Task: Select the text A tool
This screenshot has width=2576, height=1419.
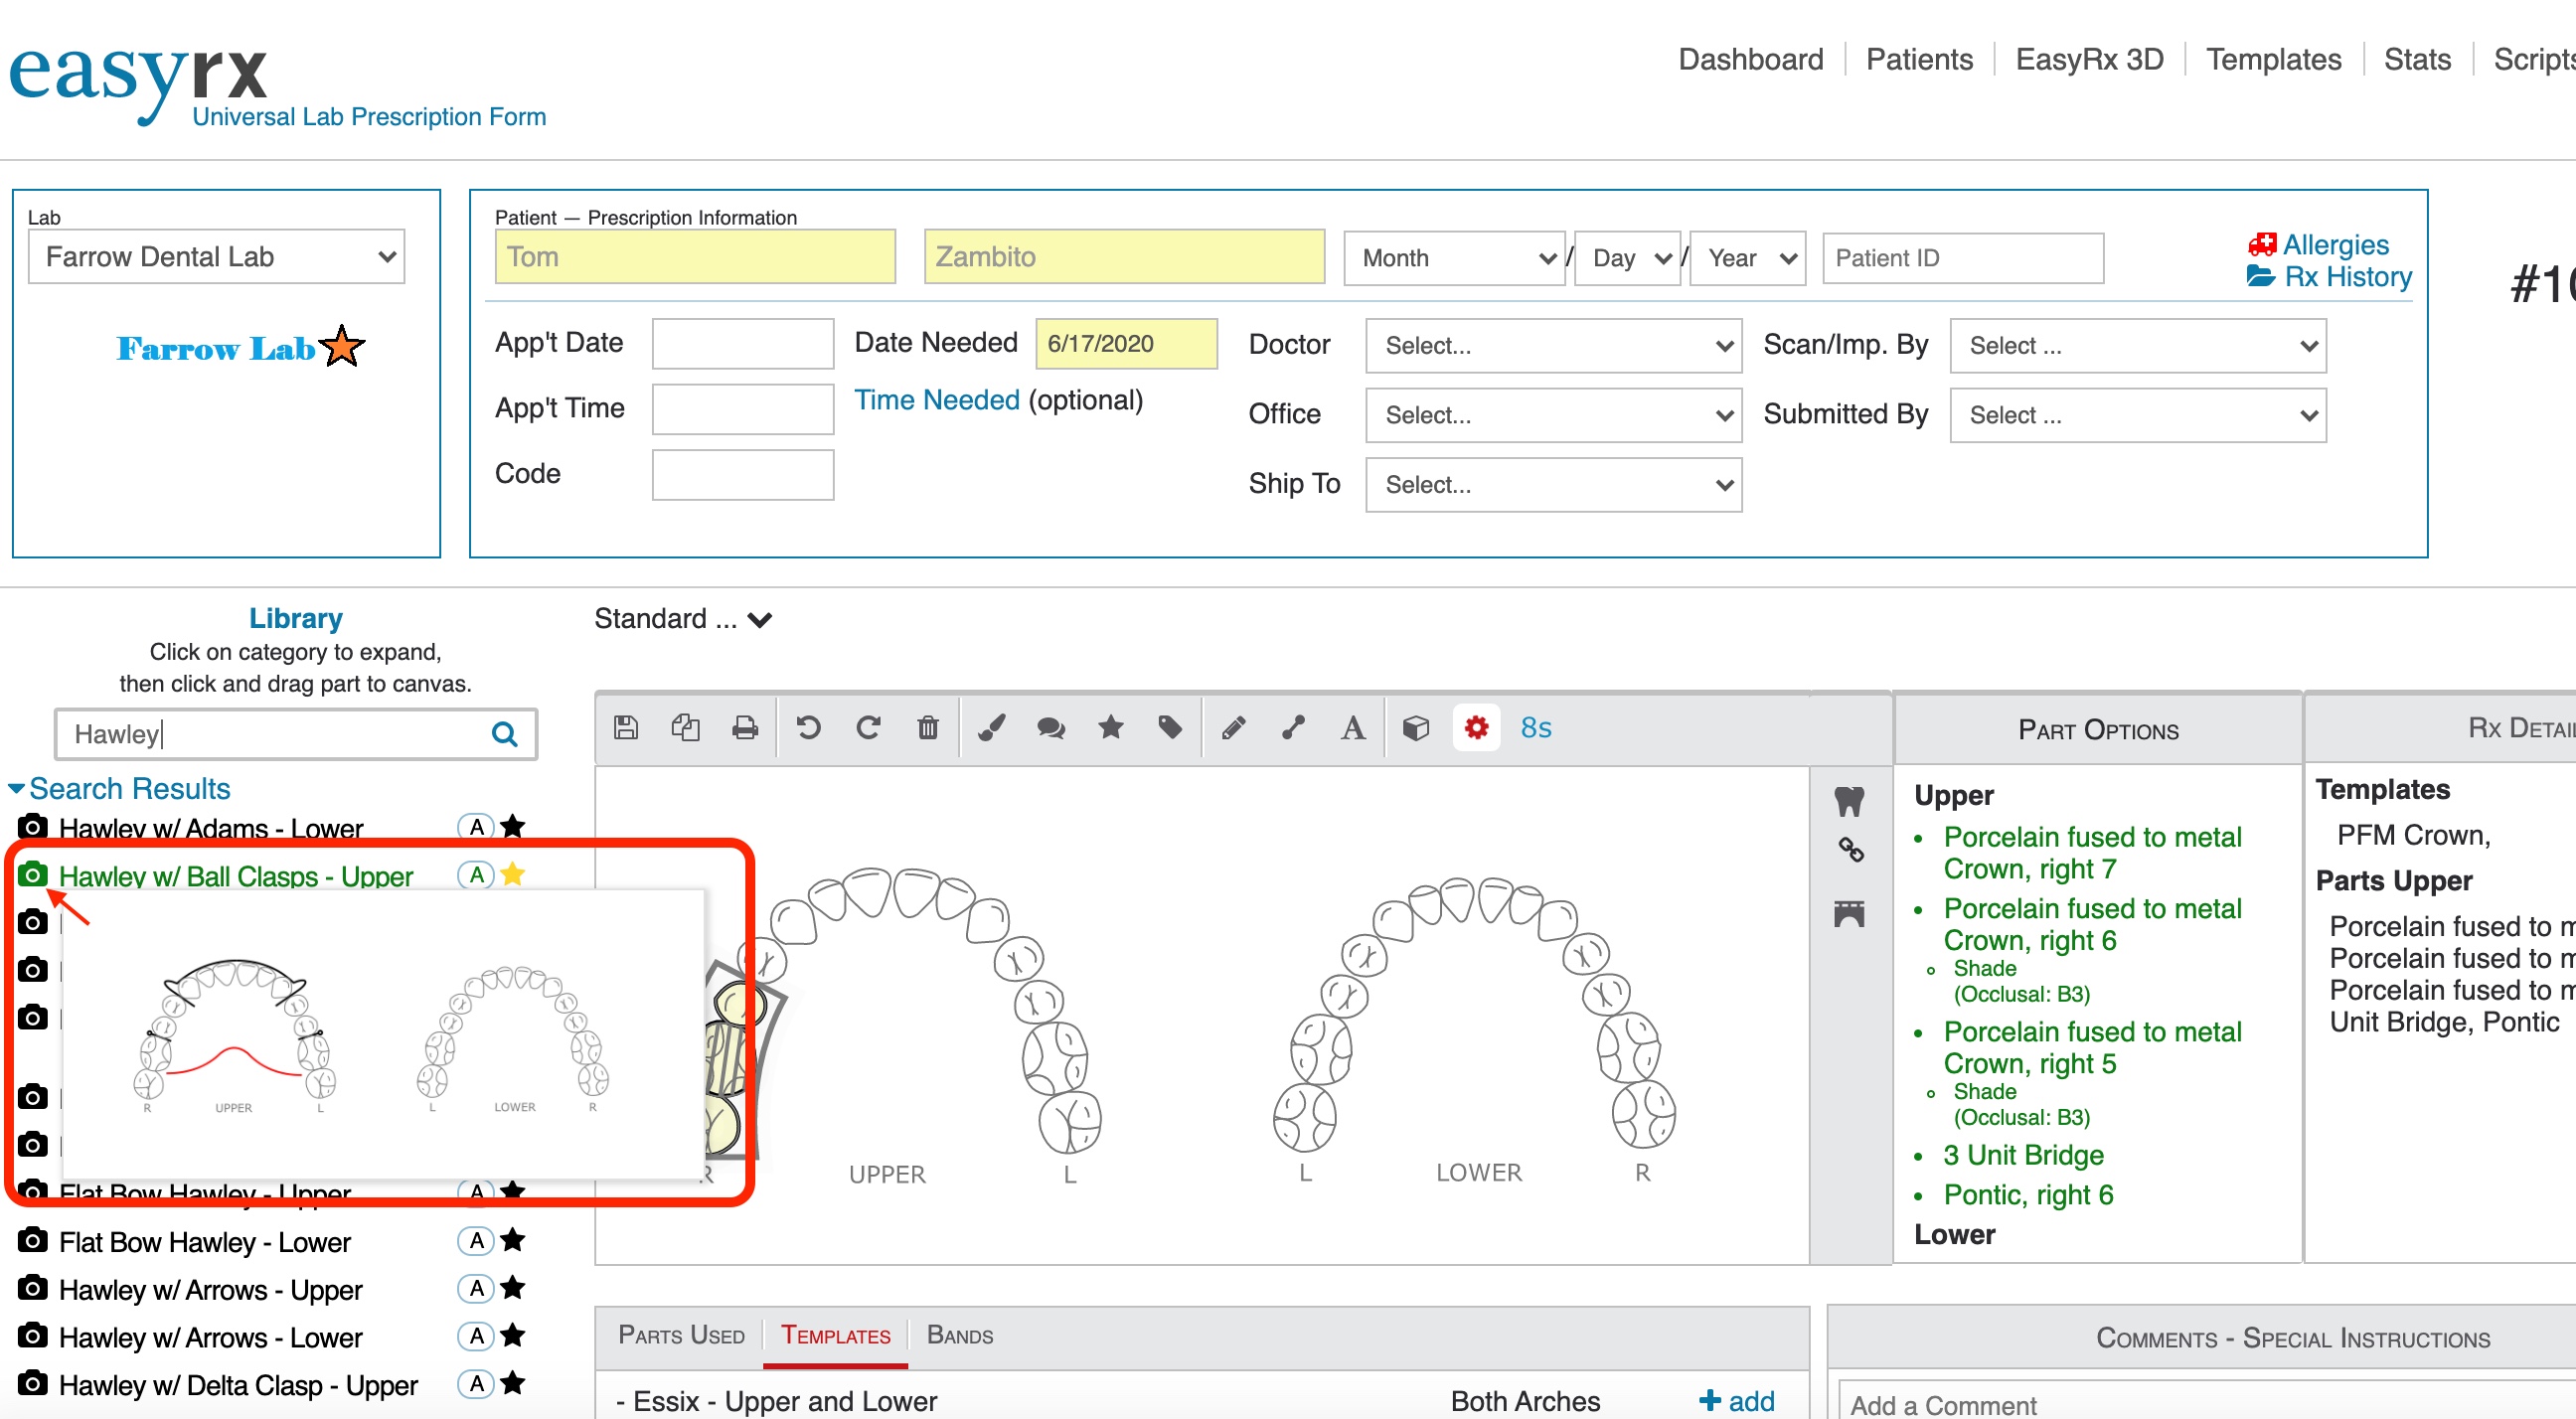Action: pyautogui.click(x=1353, y=728)
